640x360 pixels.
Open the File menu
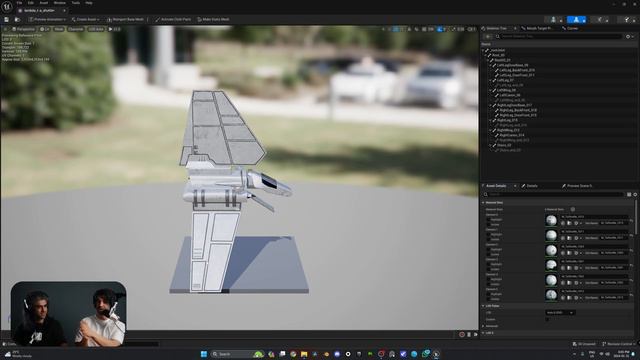pyautogui.click(x=19, y=3)
